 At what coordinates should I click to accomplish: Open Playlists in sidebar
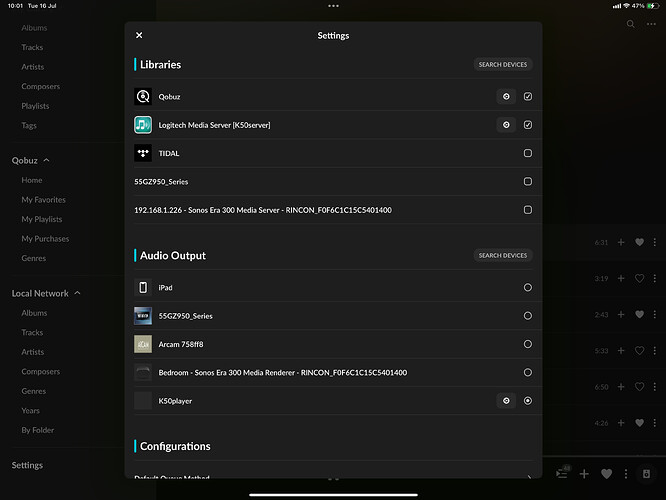(35, 106)
